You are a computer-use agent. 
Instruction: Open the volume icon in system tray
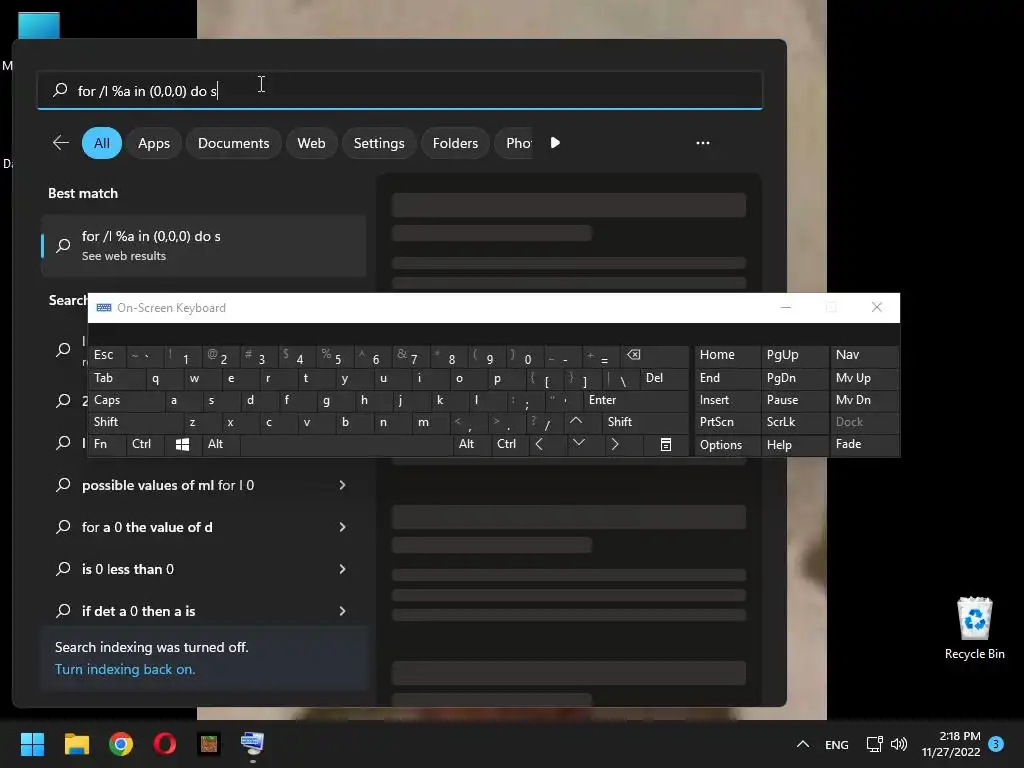pos(899,744)
